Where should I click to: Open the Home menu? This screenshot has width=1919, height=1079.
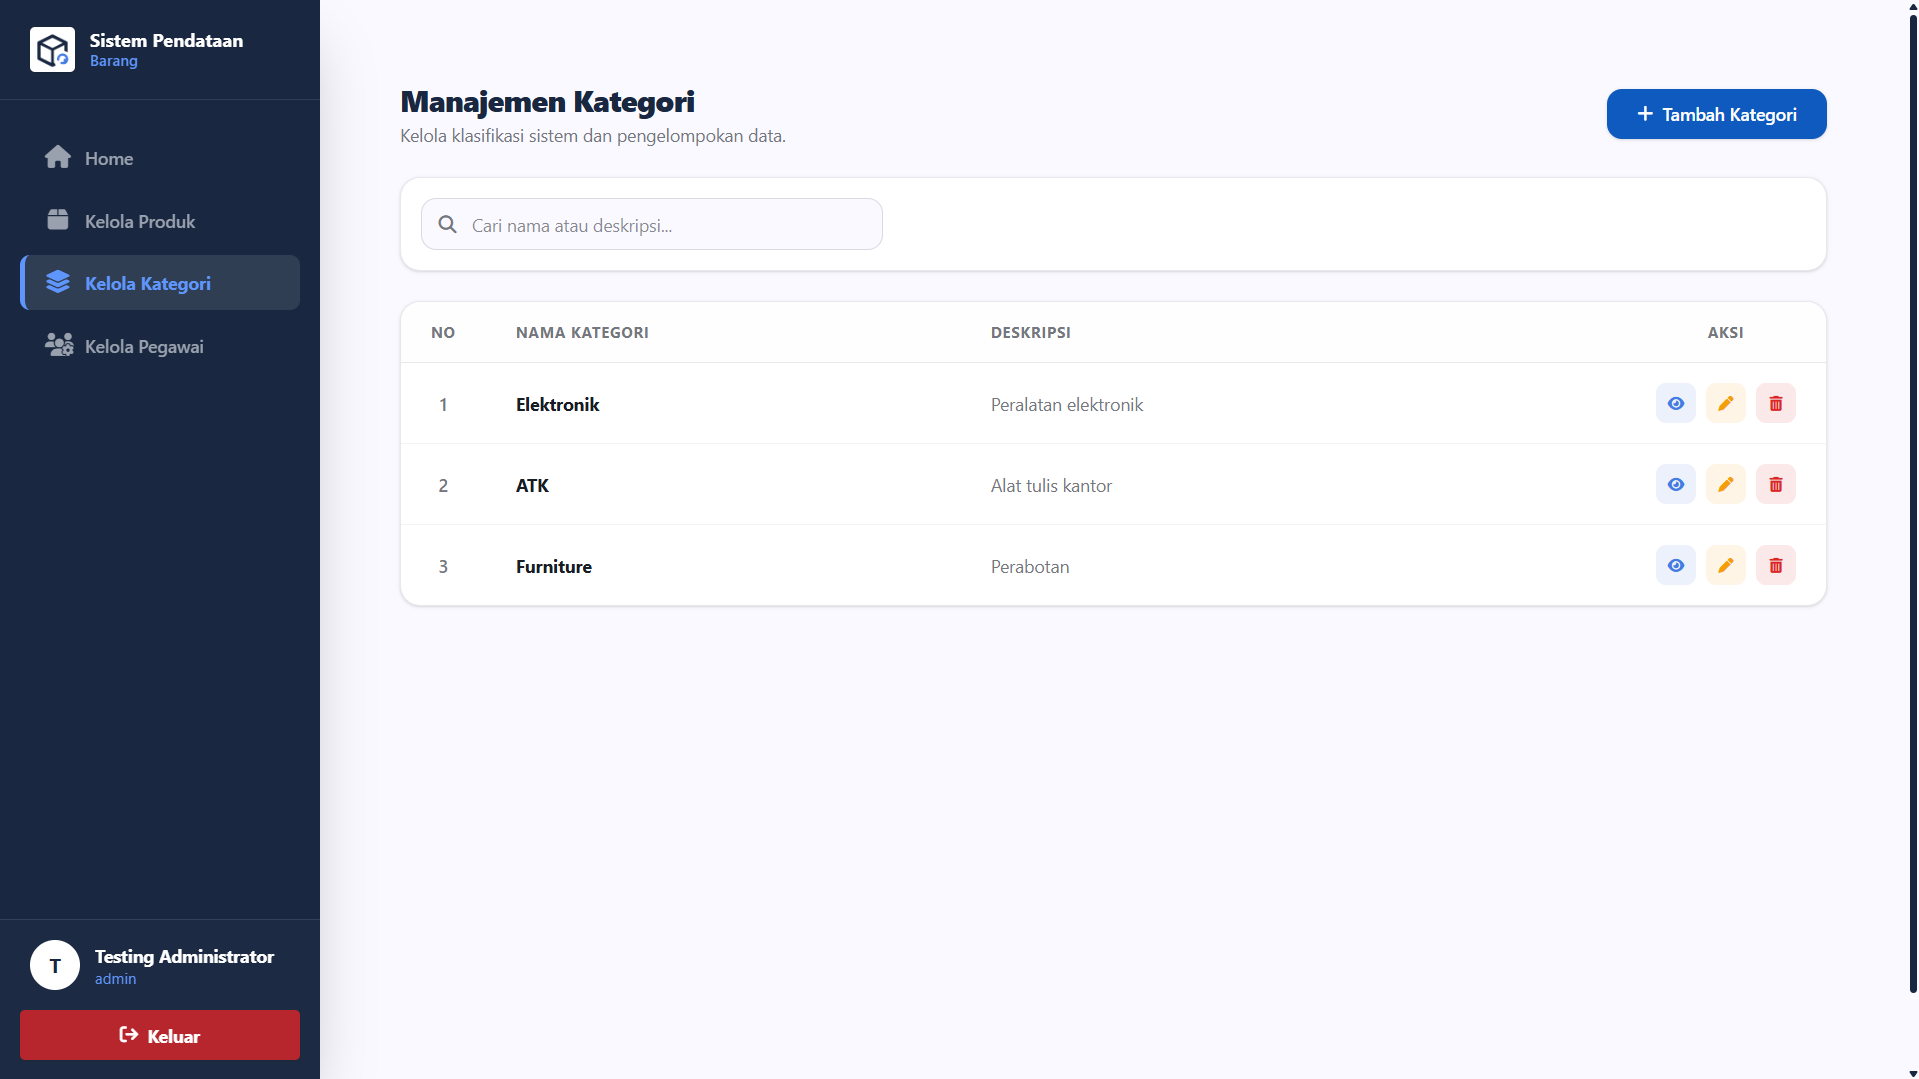tap(160, 158)
